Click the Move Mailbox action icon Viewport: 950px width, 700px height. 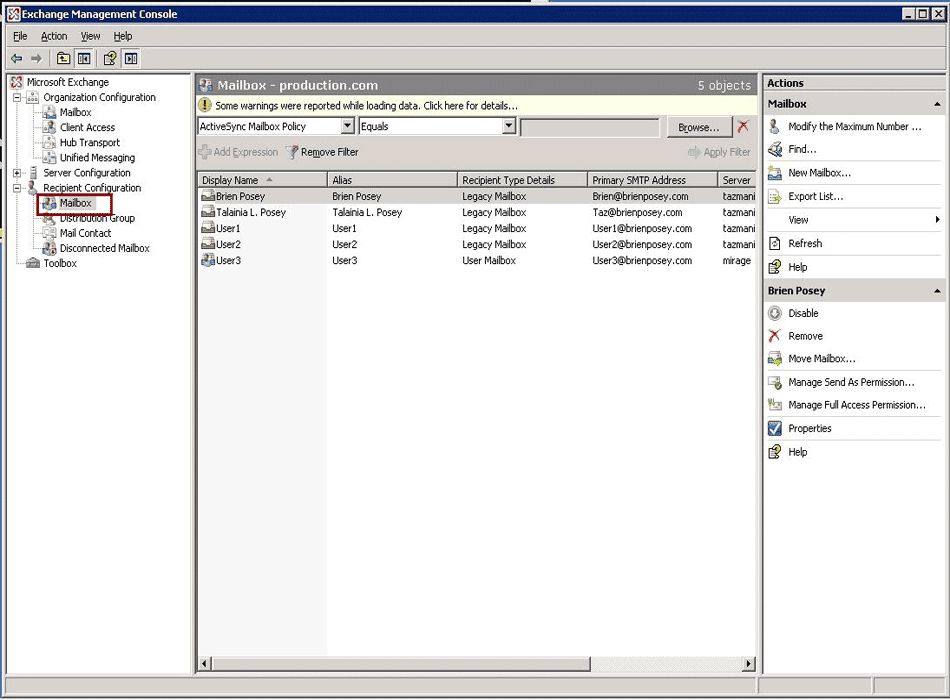tap(774, 359)
